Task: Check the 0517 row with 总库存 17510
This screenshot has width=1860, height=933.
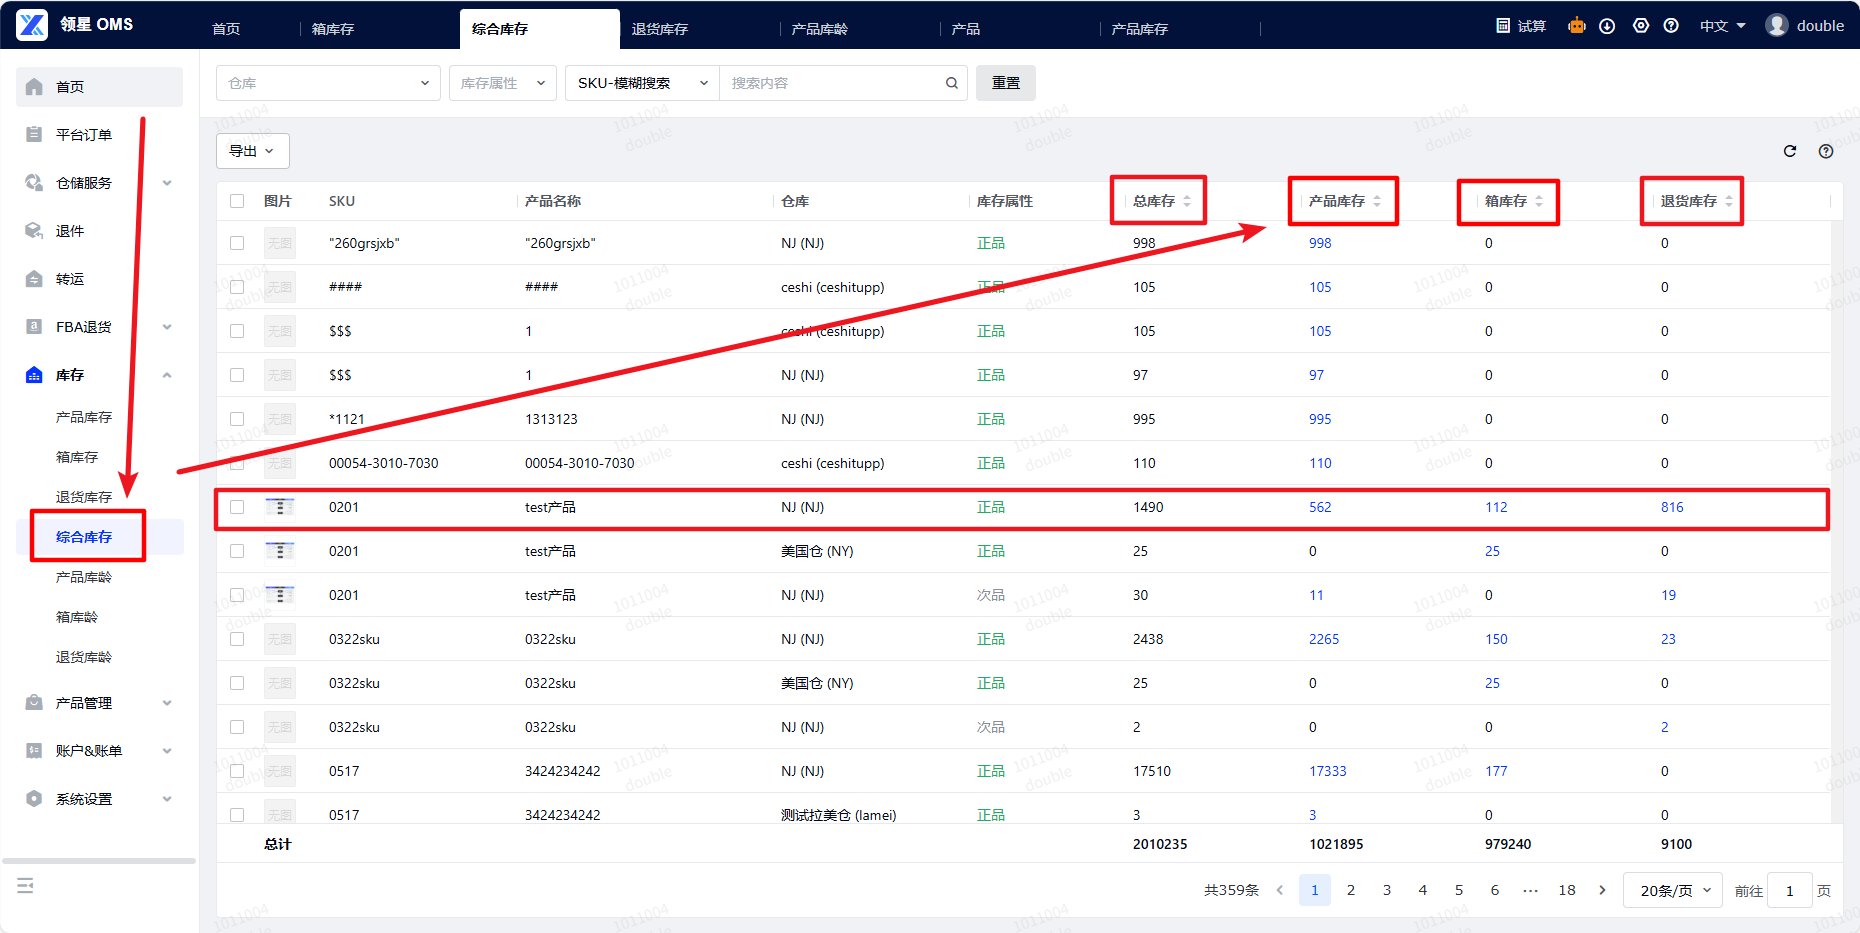Action: click(x=237, y=771)
